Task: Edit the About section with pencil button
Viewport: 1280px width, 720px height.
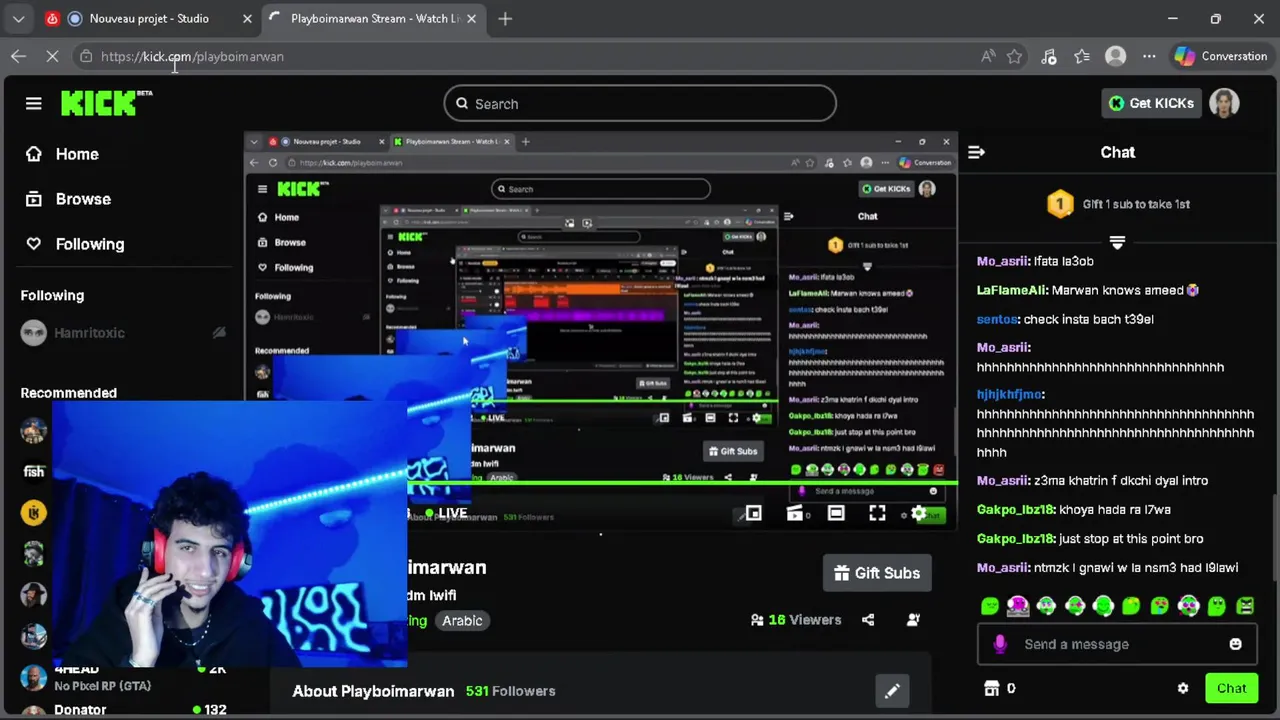Action: 892,690
